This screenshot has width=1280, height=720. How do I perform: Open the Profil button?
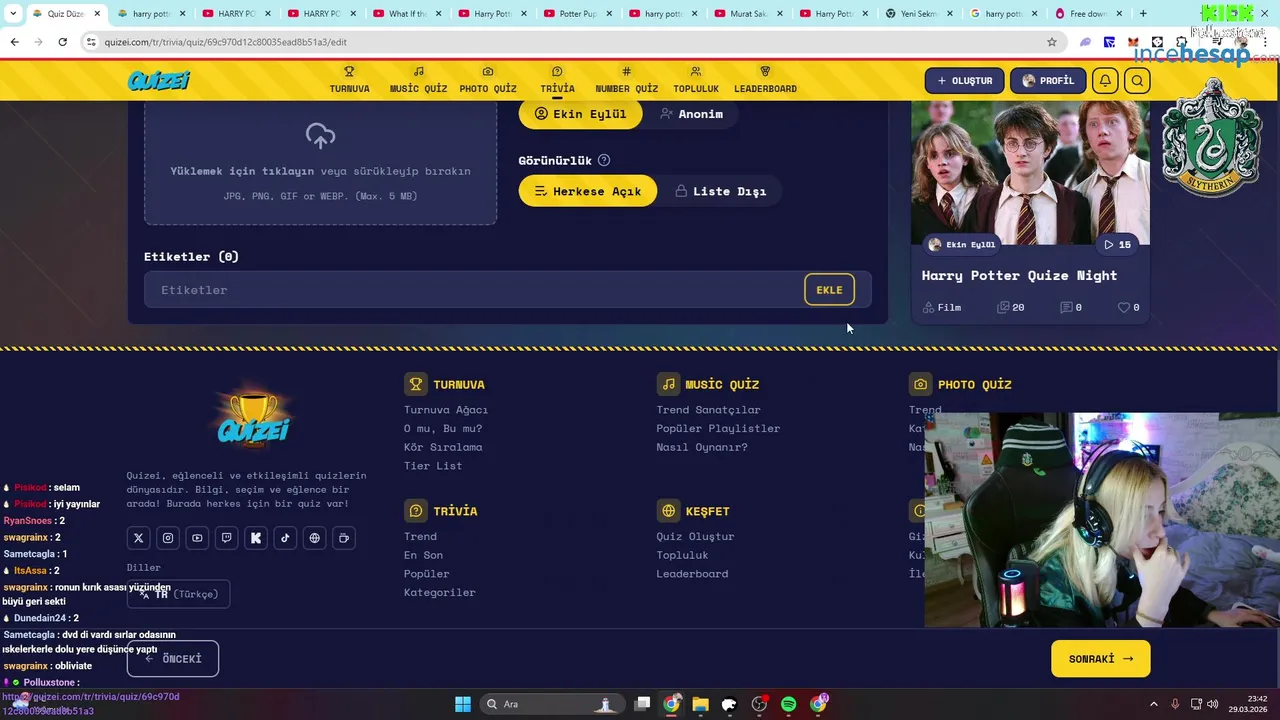pyautogui.click(x=1047, y=81)
